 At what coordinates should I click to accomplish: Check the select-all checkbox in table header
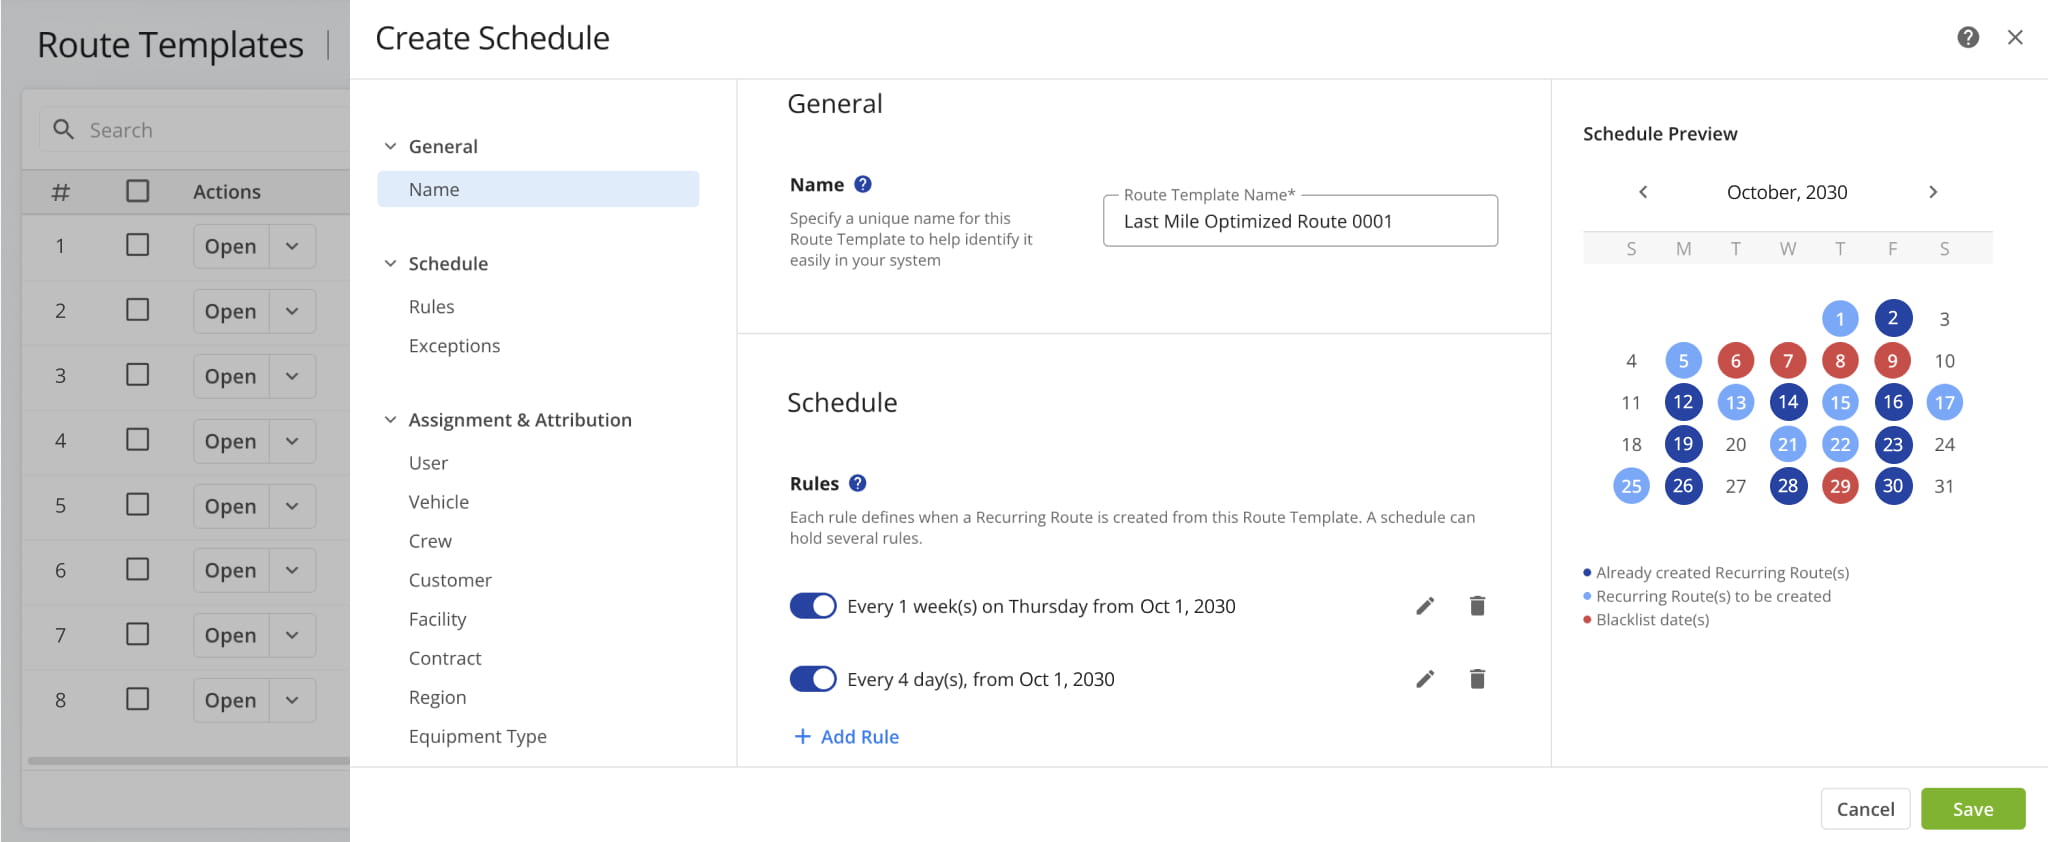click(138, 191)
